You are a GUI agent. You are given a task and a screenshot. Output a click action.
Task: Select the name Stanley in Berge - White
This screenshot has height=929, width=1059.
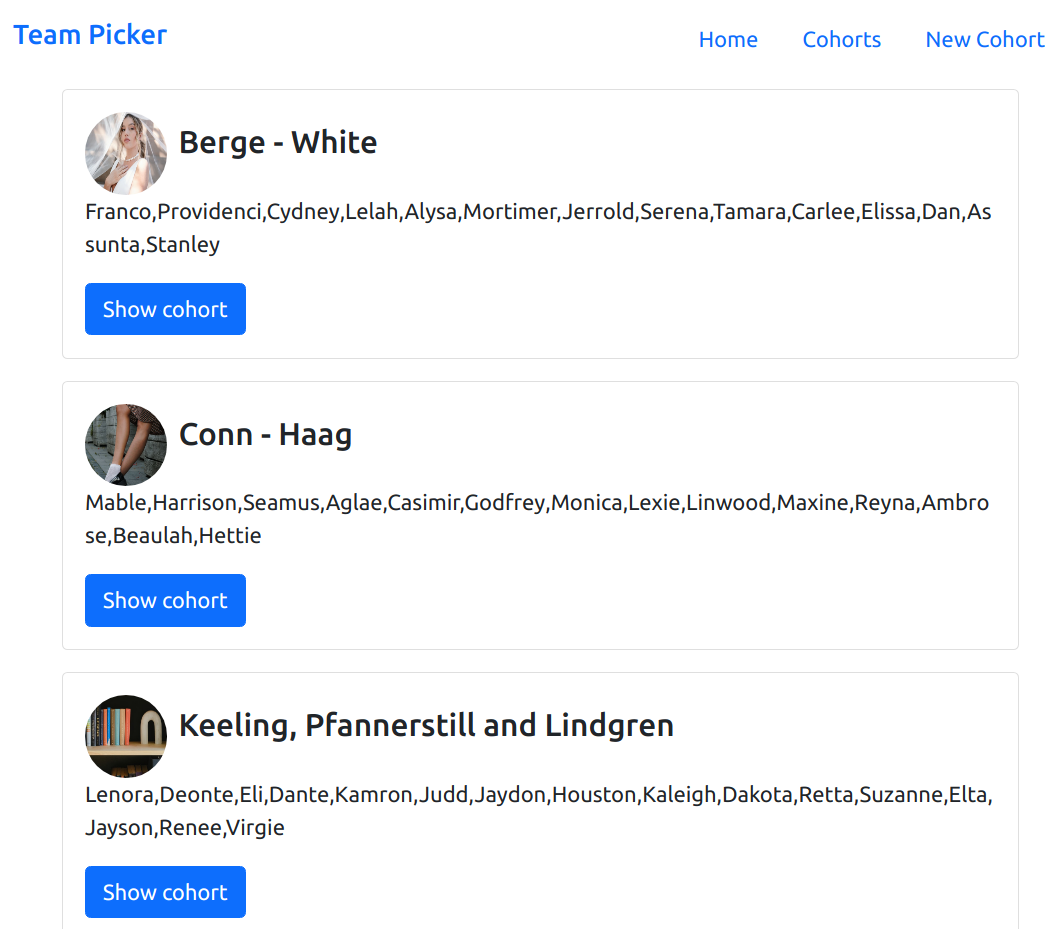(183, 244)
